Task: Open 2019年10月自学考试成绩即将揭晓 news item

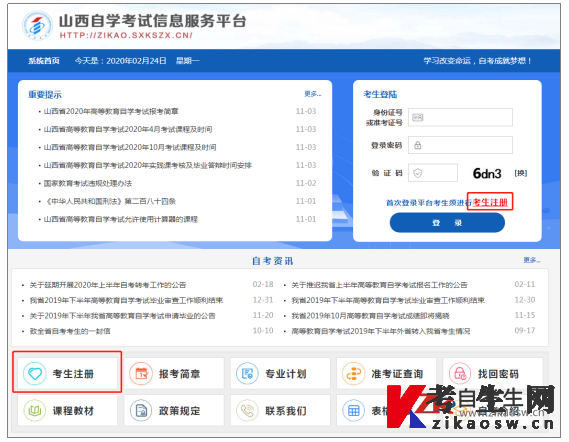Action: 371,316
